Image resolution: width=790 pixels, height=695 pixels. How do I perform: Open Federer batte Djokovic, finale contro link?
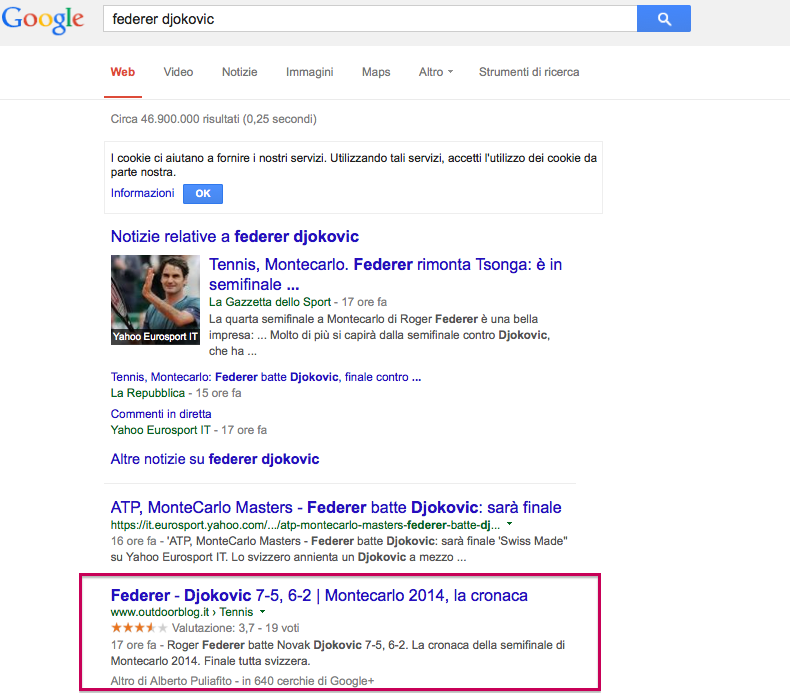click(x=266, y=377)
